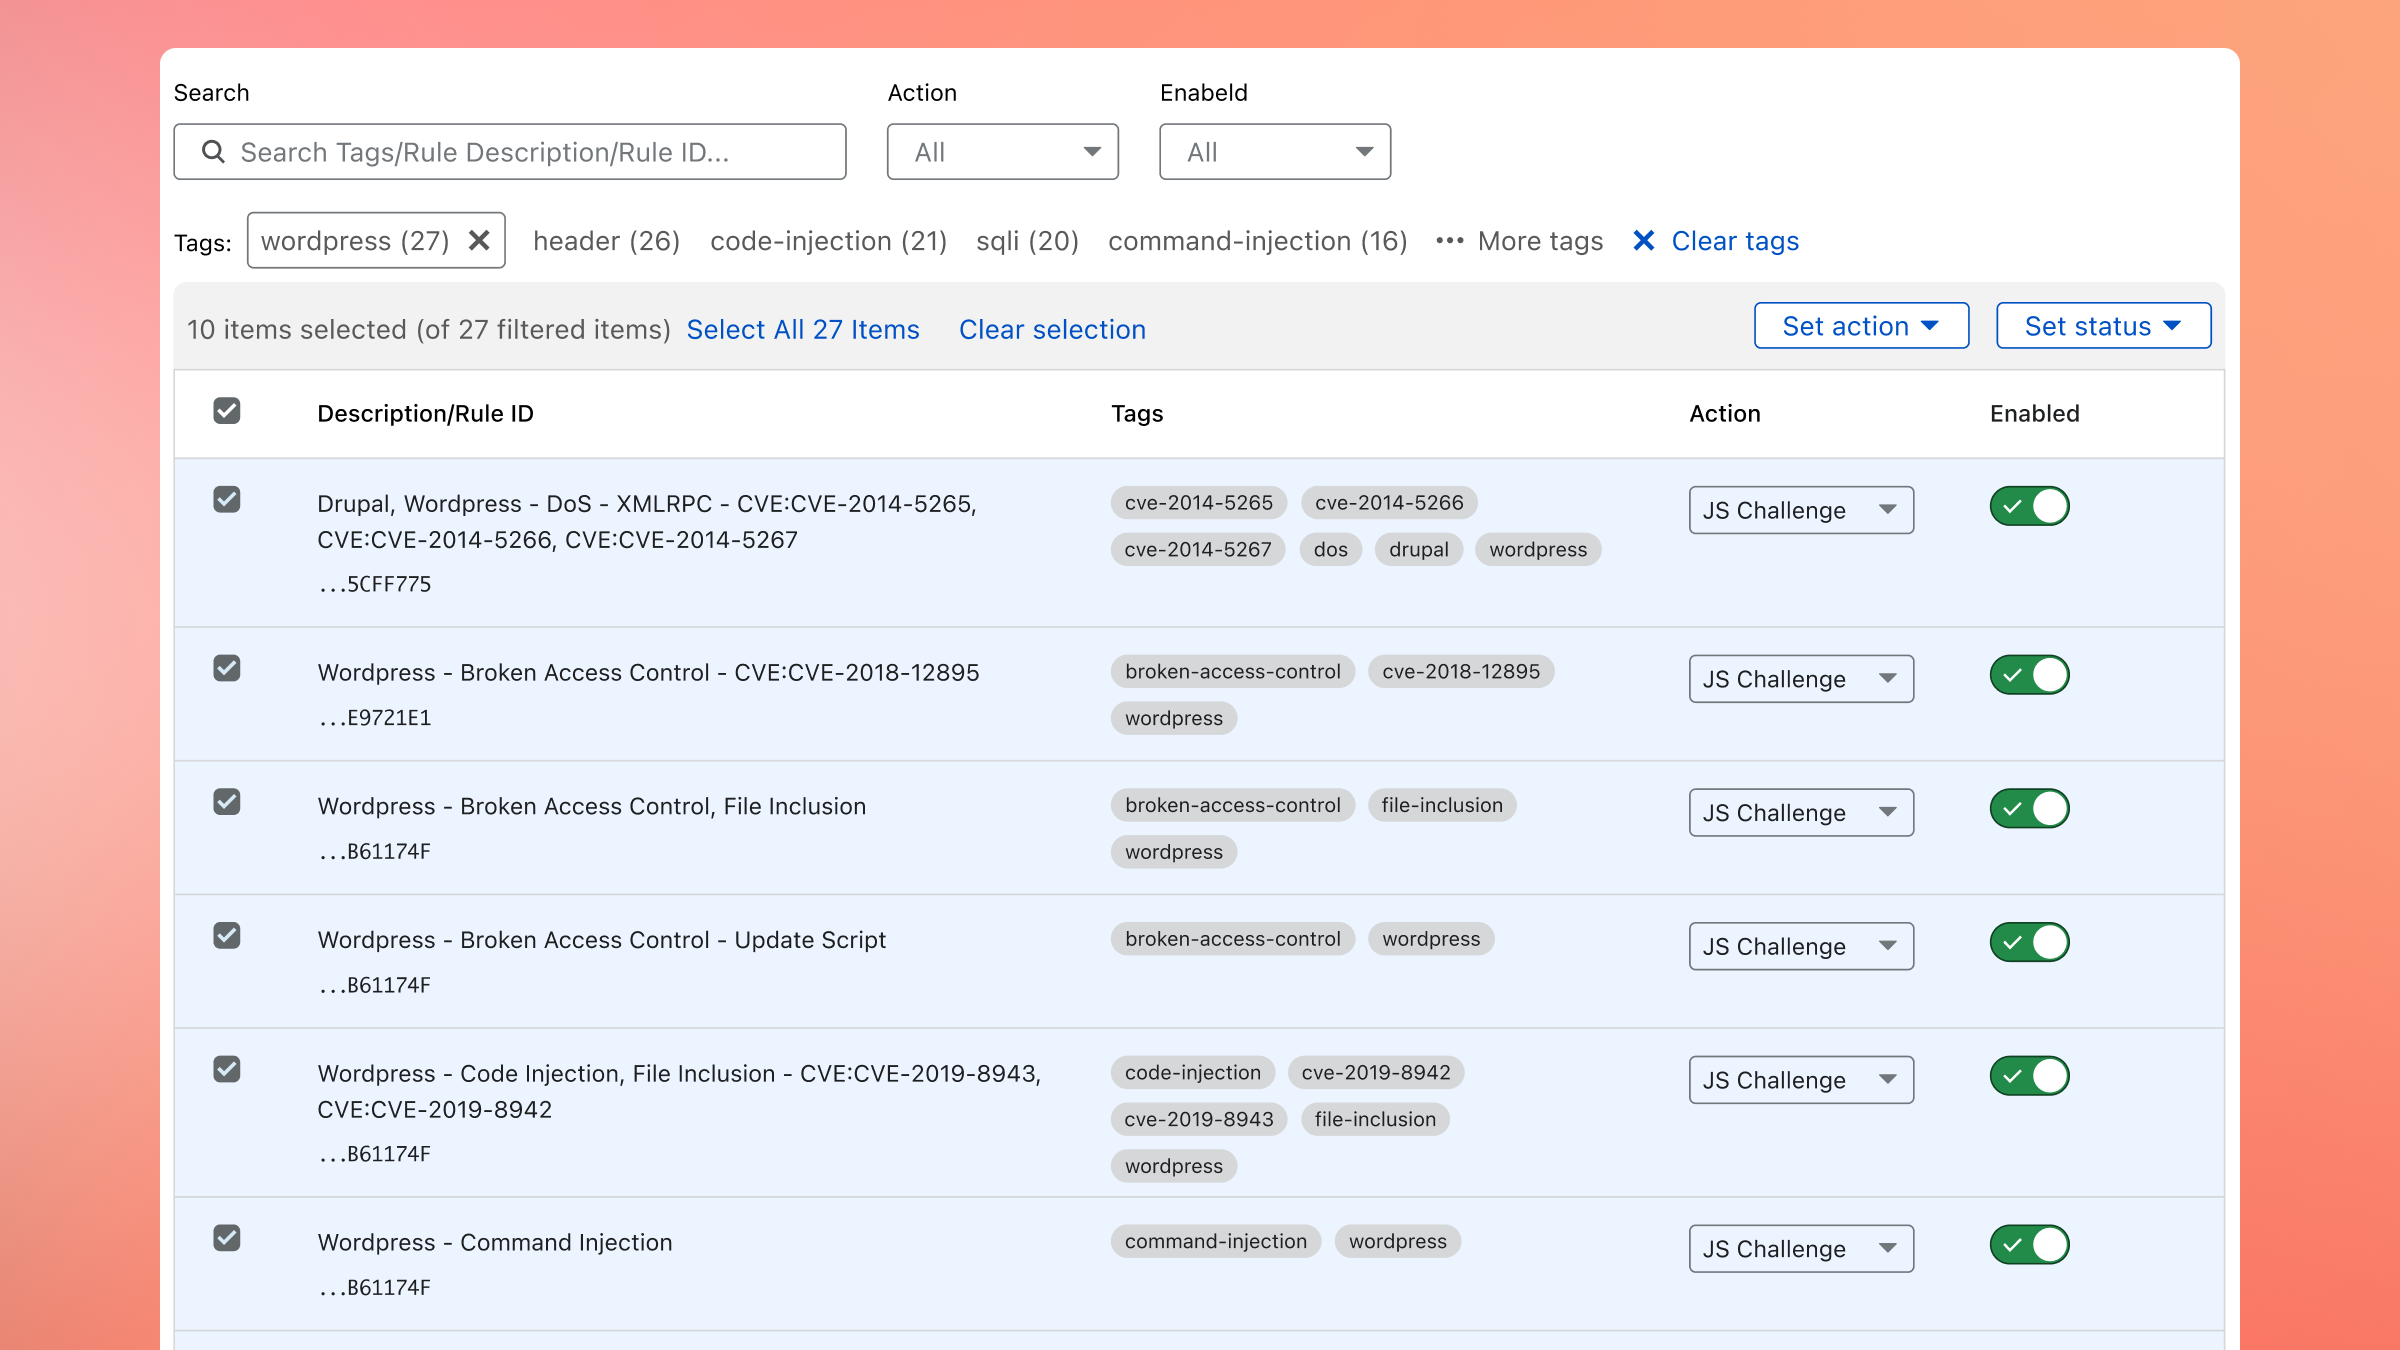Click the file-inclusion tag on Broken Access Control row
2400x1350 pixels.
click(1441, 806)
